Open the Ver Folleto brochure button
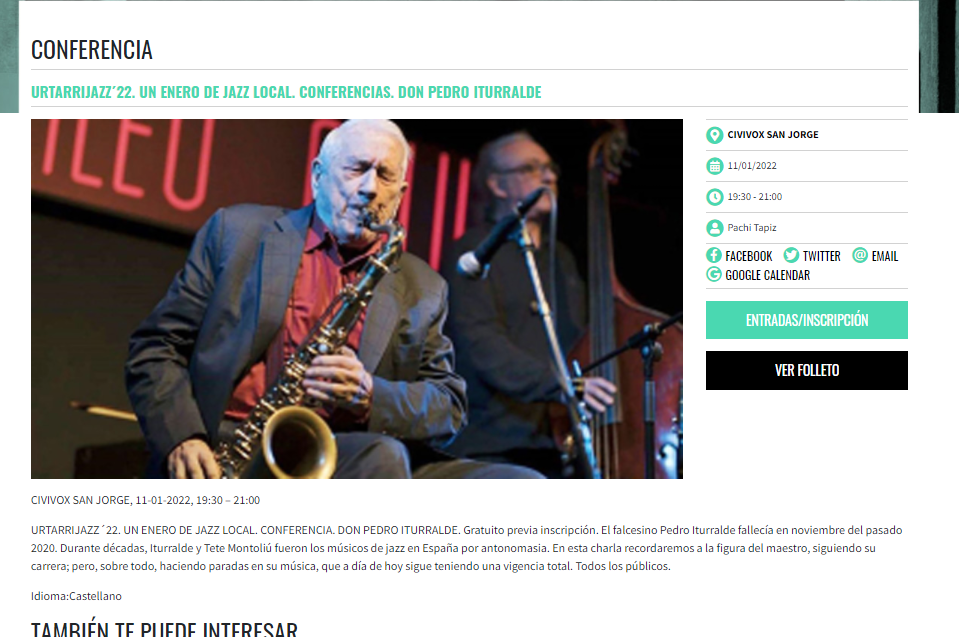The width and height of the screenshot is (959, 637). tap(806, 370)
